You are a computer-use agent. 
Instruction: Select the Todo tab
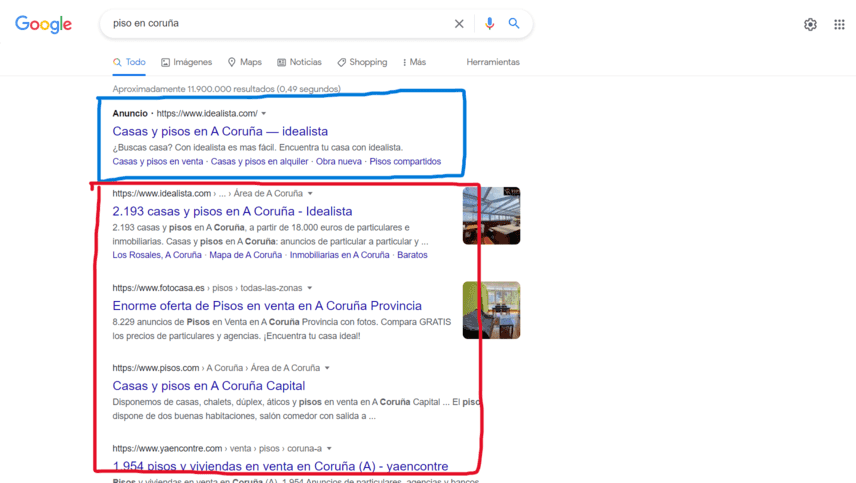[x=129, y=62]
